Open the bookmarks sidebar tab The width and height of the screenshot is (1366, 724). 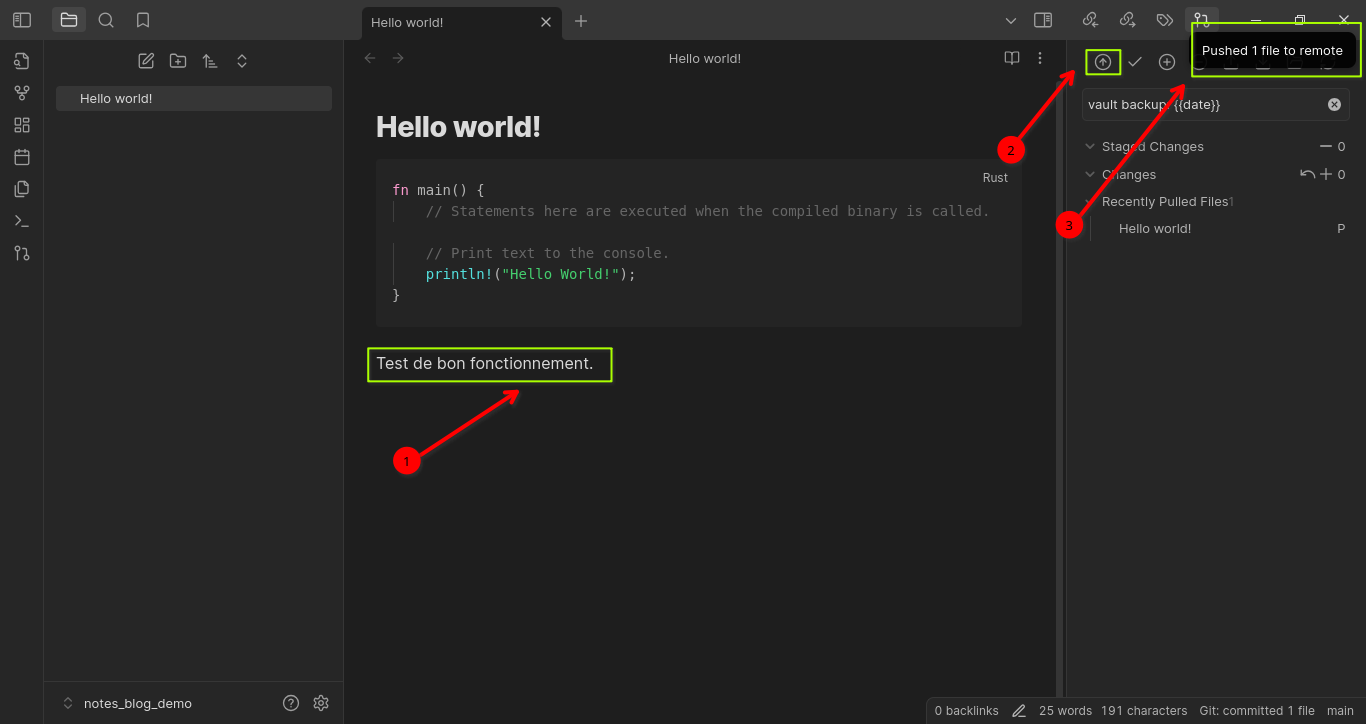coord(143,20)
